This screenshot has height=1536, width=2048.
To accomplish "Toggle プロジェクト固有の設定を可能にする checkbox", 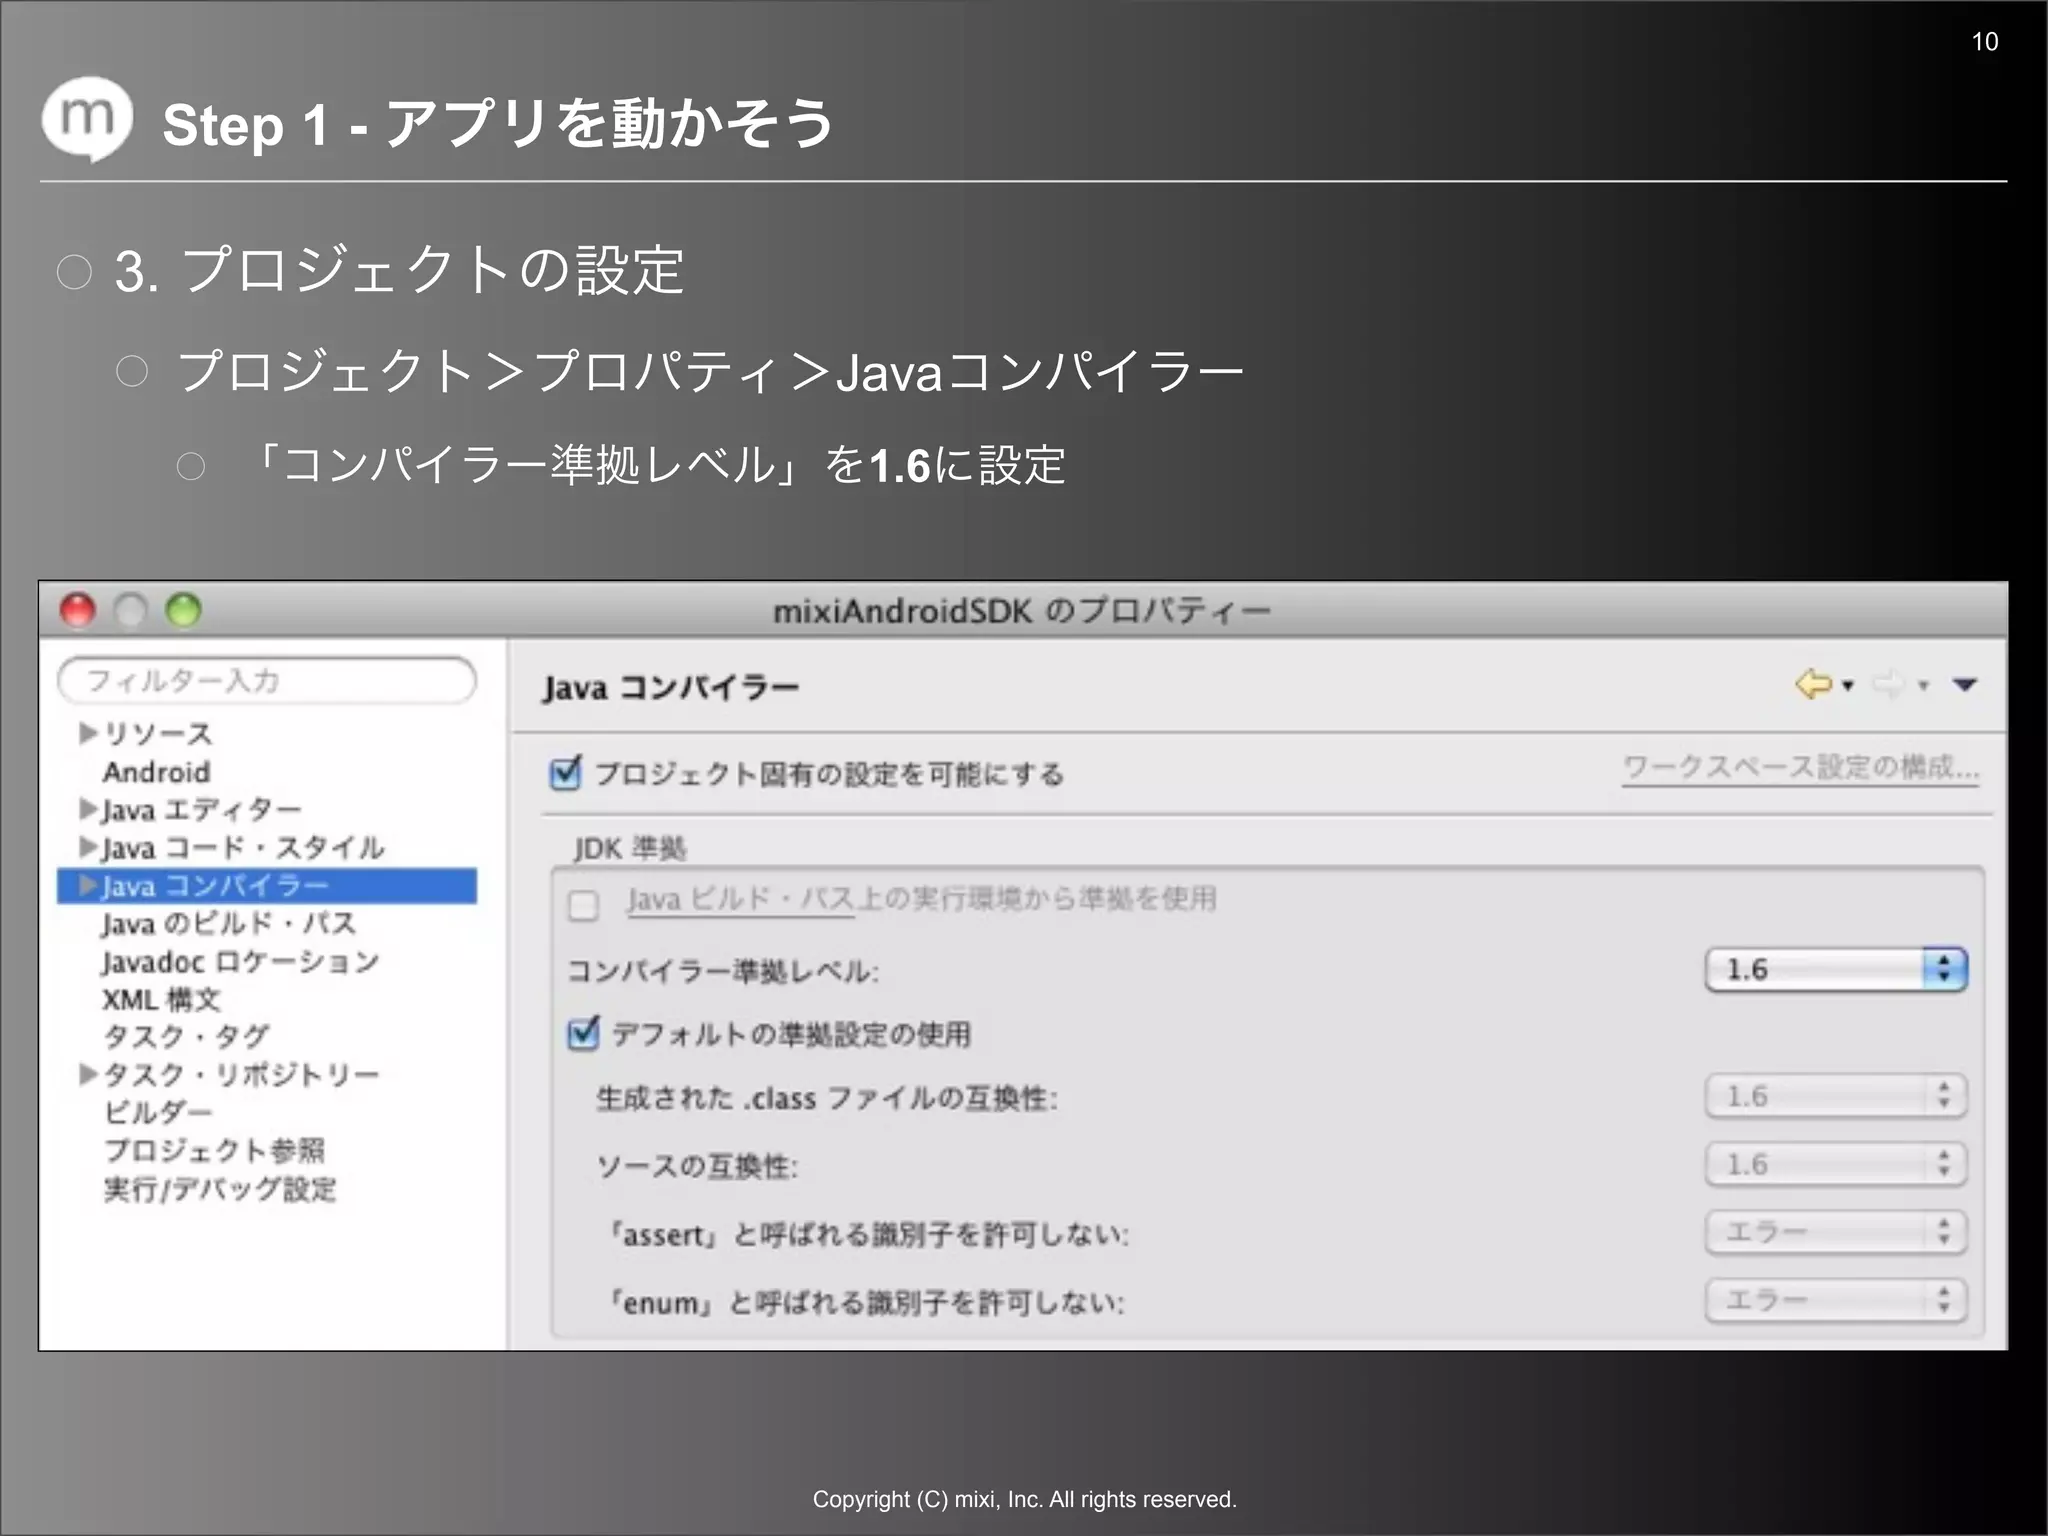I will pyautogui.click(x=566, y=773).
